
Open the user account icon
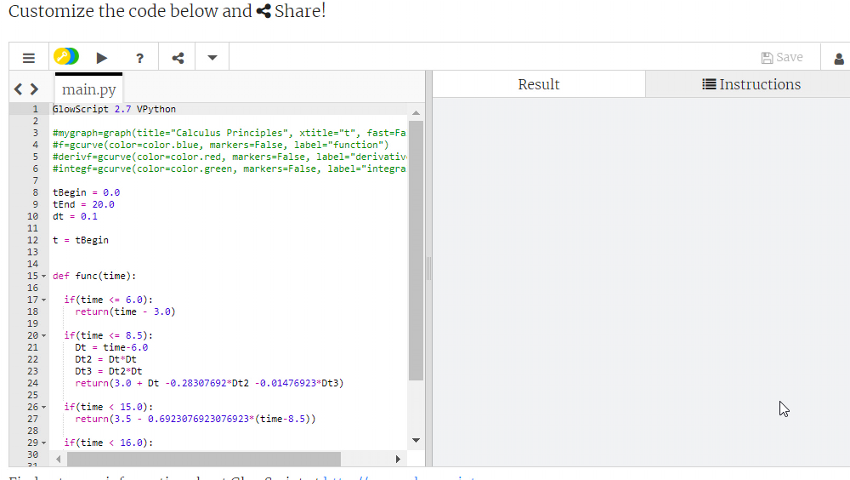(x=838, y=58)
